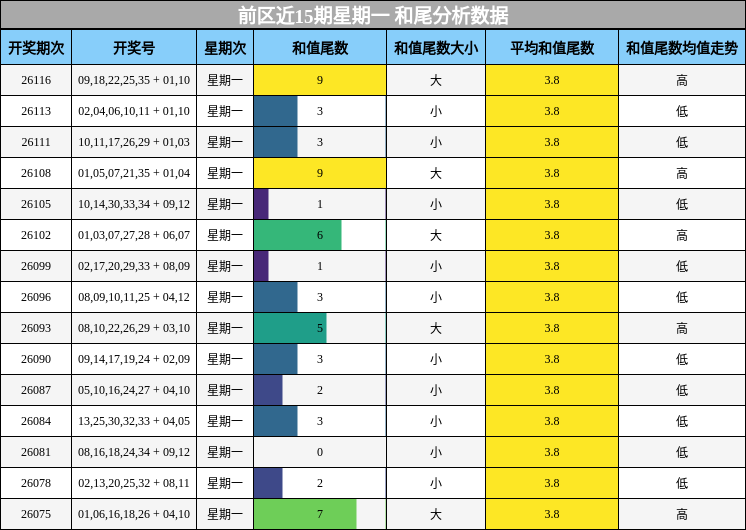Click tail value 3 in row 26113
This screenshot has width=746, height=530.
[x=320, y=111]
